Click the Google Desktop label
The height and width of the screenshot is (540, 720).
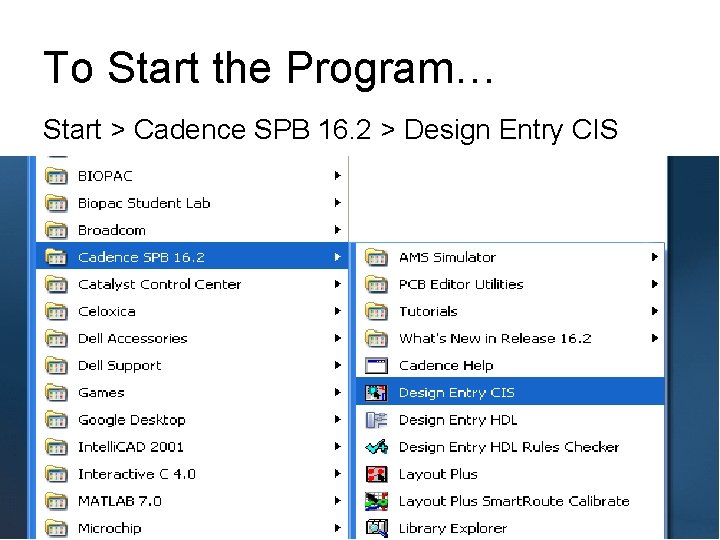click(132, 420)
